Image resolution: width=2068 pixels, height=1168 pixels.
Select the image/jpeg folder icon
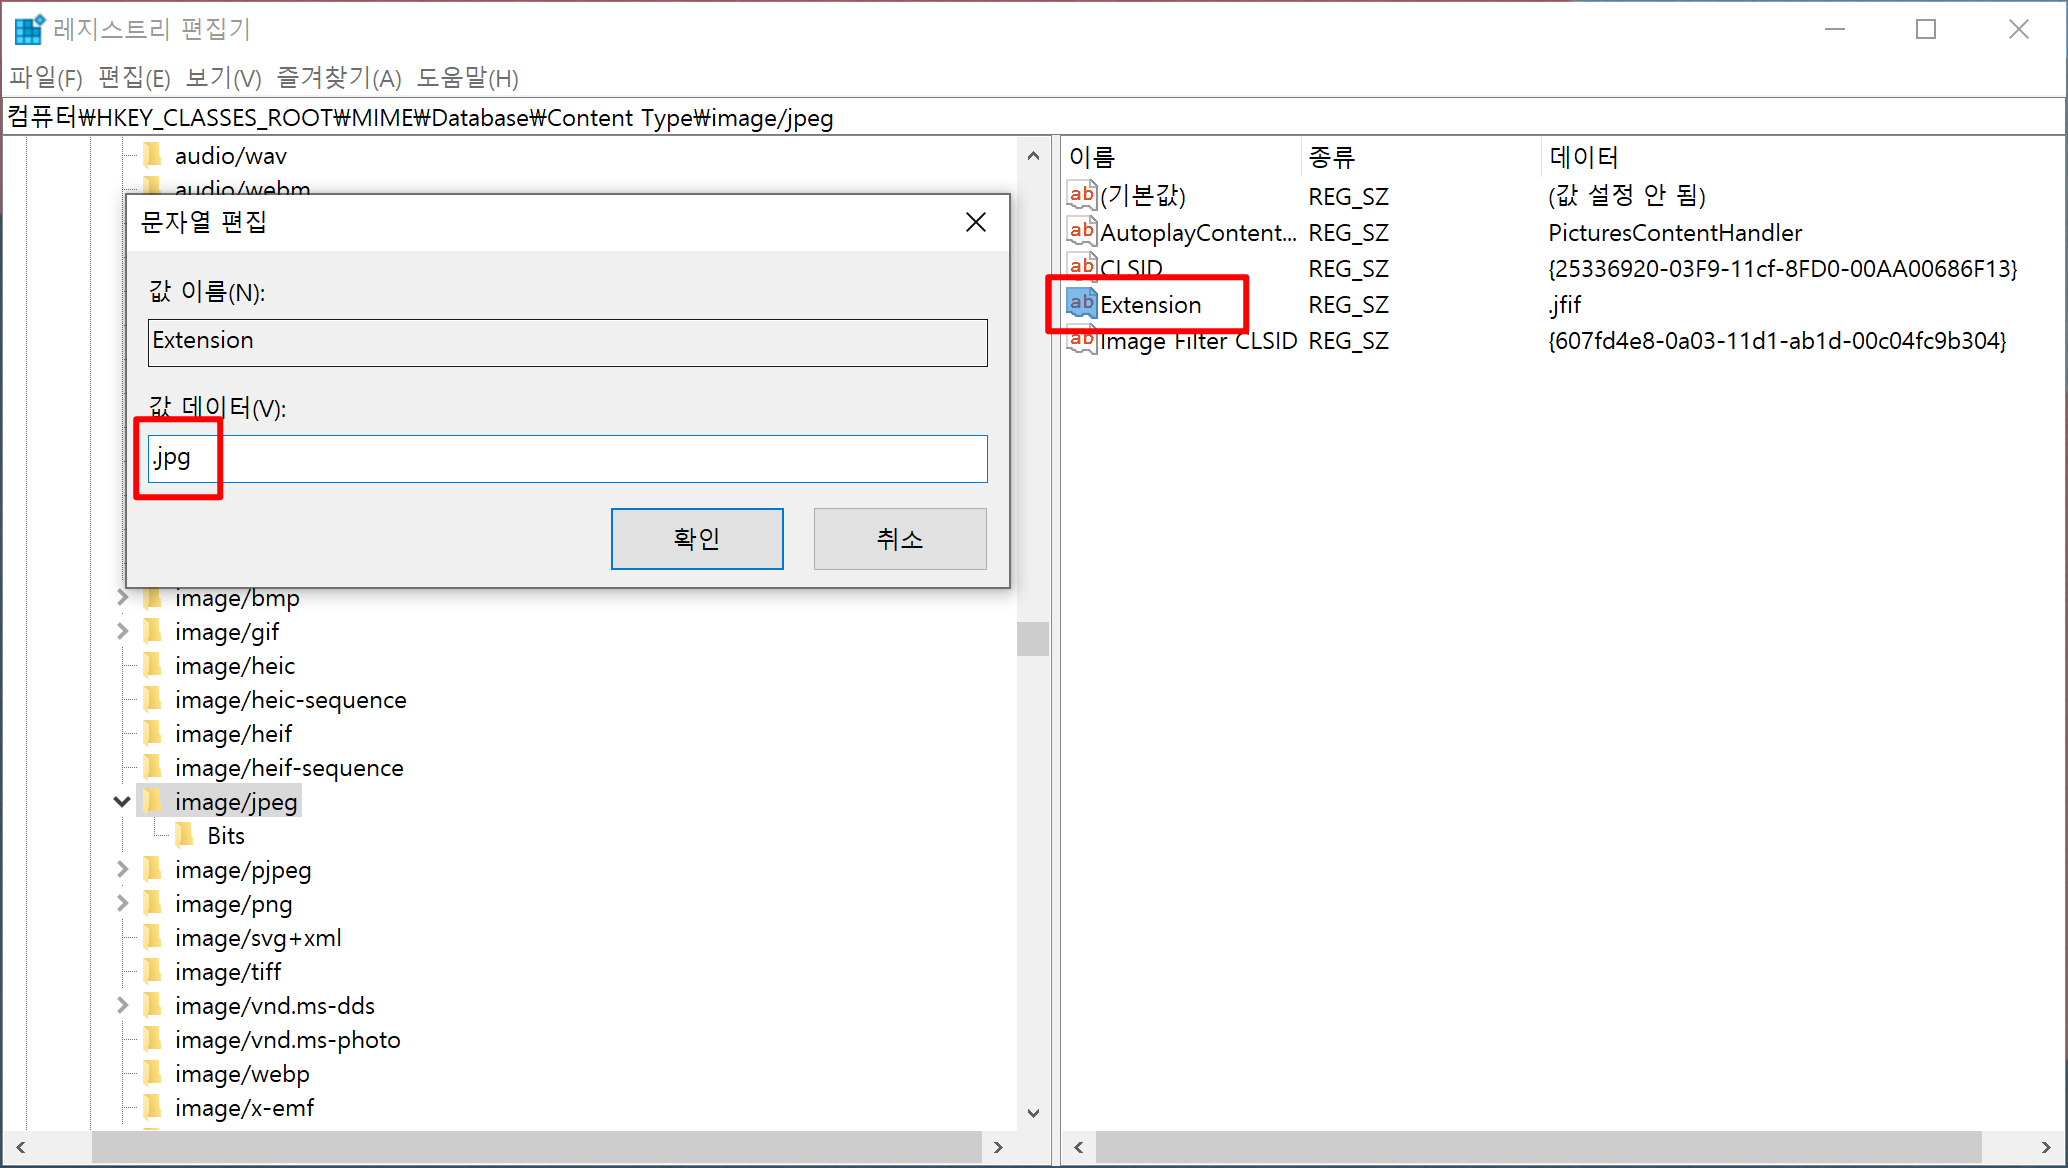tap(153, 801)
